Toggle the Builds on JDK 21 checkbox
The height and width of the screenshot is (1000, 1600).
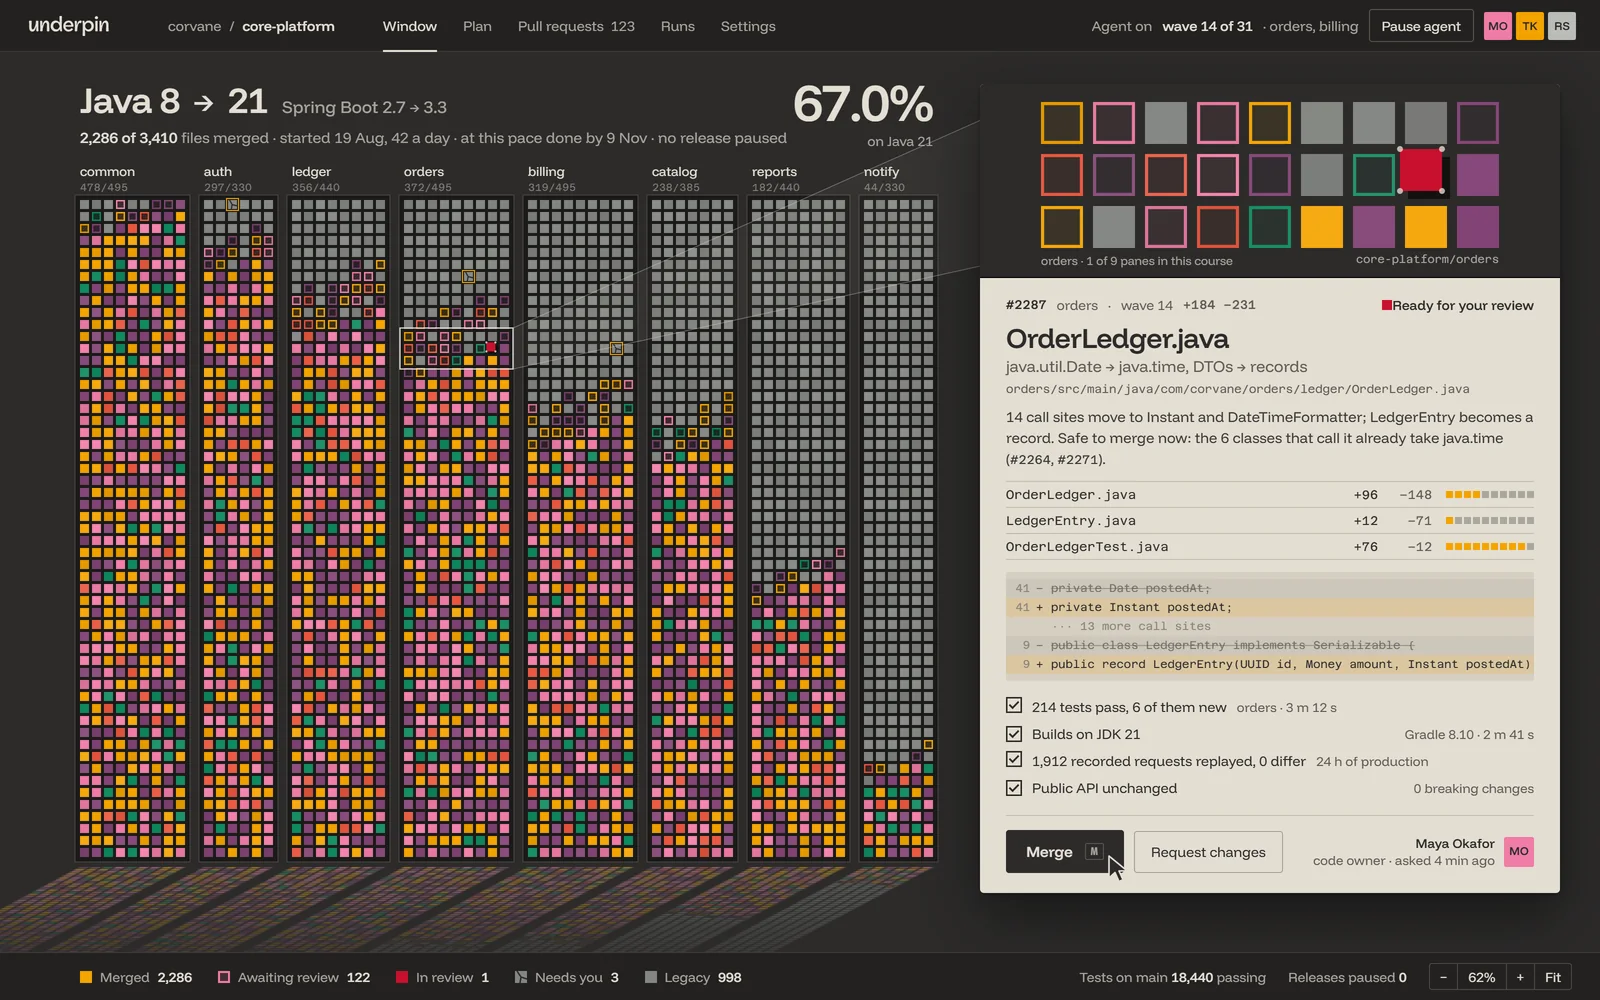(x=1014, y=733)
